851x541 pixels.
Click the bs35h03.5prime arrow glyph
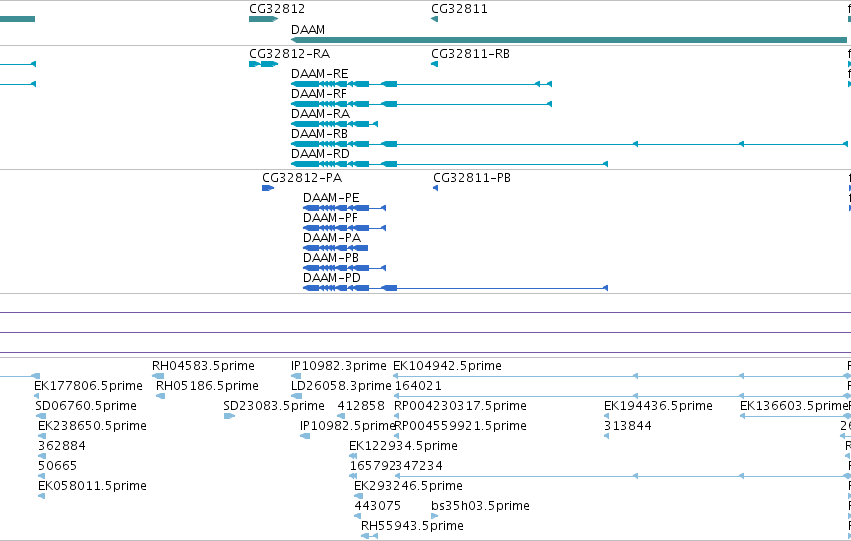point(434,516)
